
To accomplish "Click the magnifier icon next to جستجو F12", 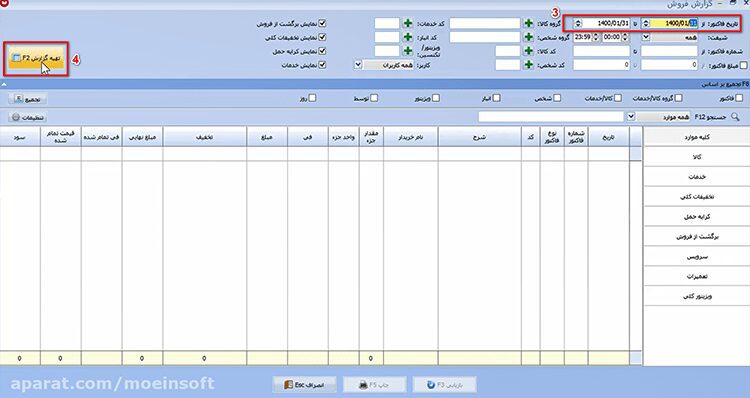I will tap(735, 117).
